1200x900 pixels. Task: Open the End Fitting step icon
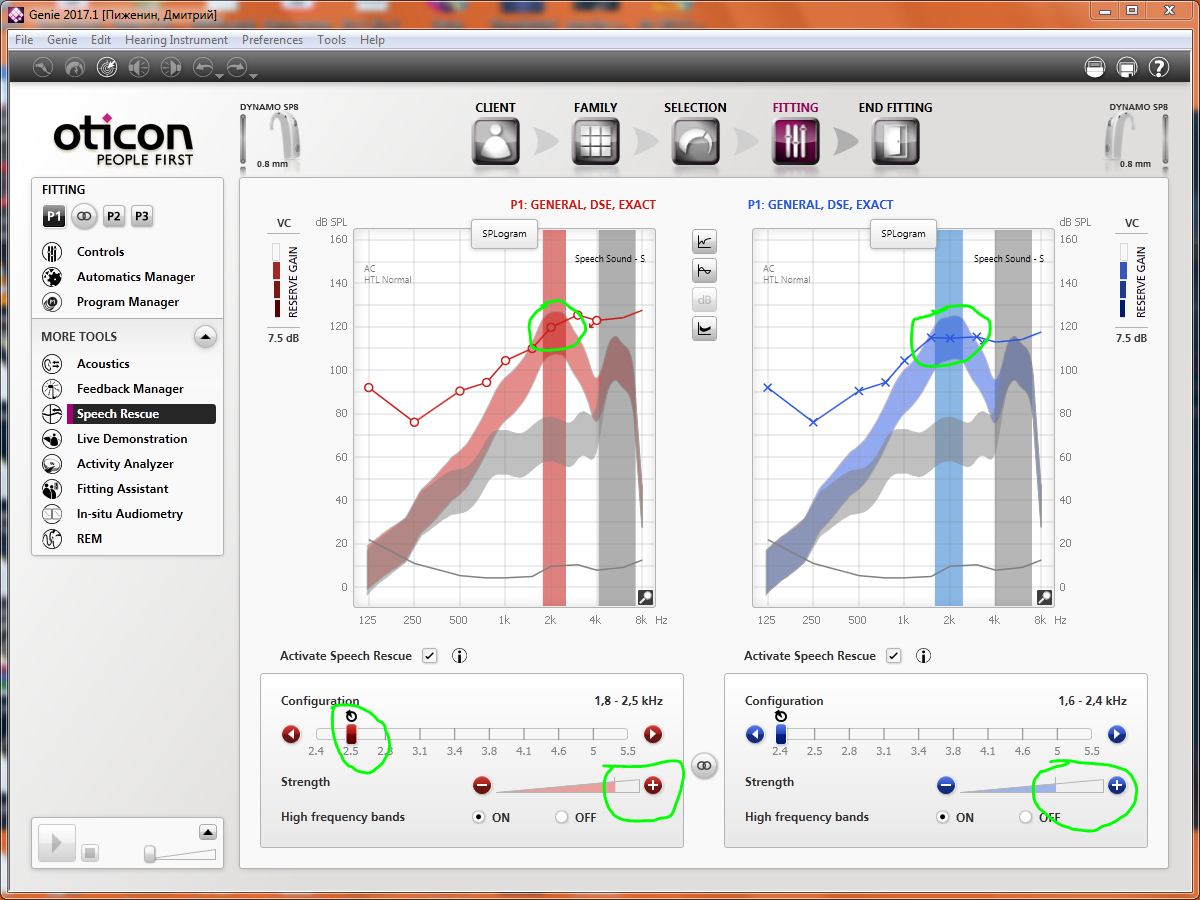pos(896,141)
